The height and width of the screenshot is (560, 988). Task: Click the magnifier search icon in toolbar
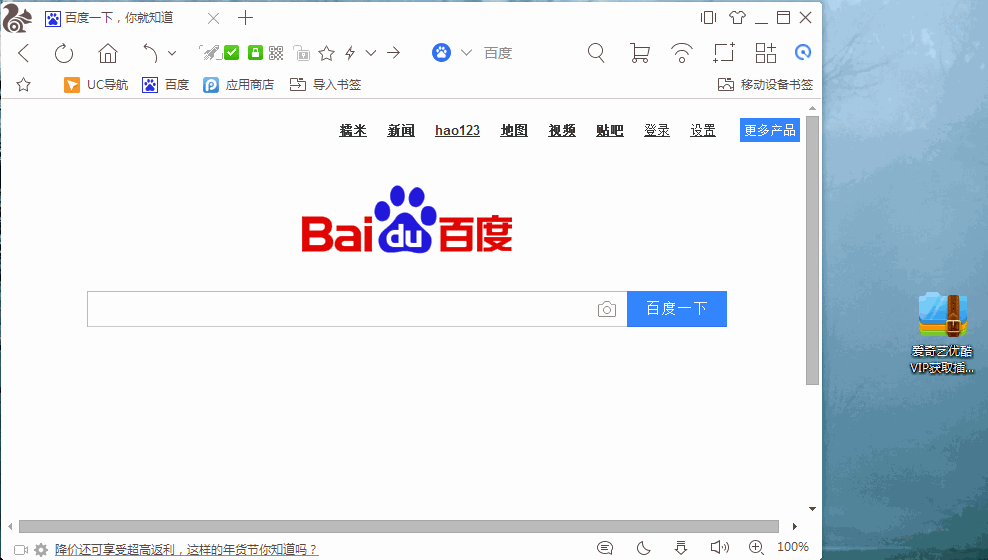596,53
